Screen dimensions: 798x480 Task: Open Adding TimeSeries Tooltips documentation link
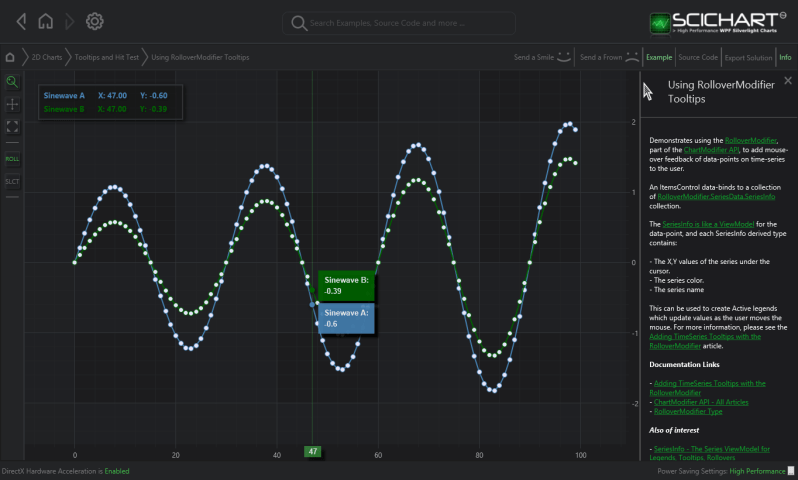tap(707, 388)
